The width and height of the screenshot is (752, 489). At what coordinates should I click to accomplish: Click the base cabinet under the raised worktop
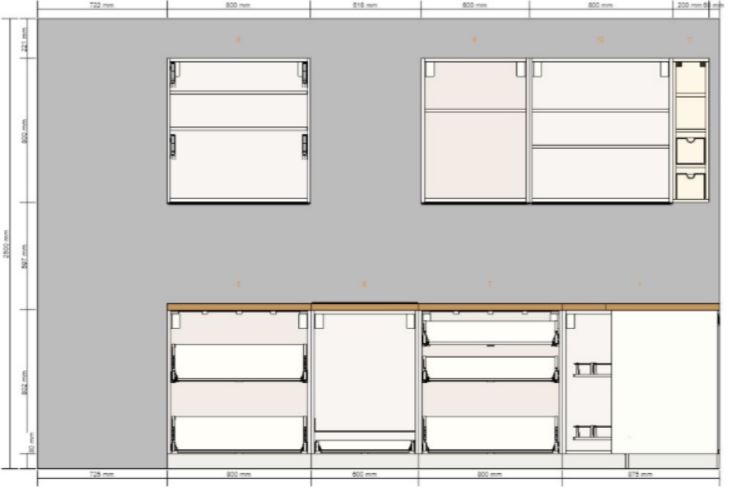(364, 375)
